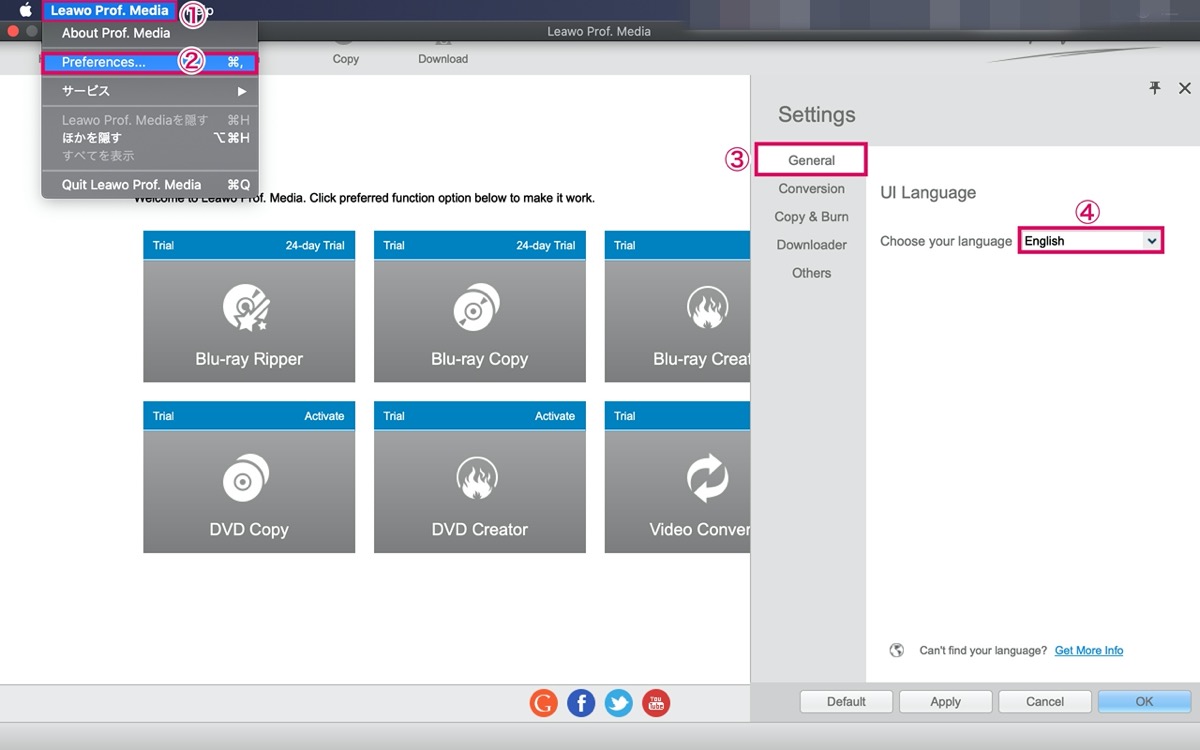Open the Apple menu
Viewport: 1200px width, 750px height.
26,11
